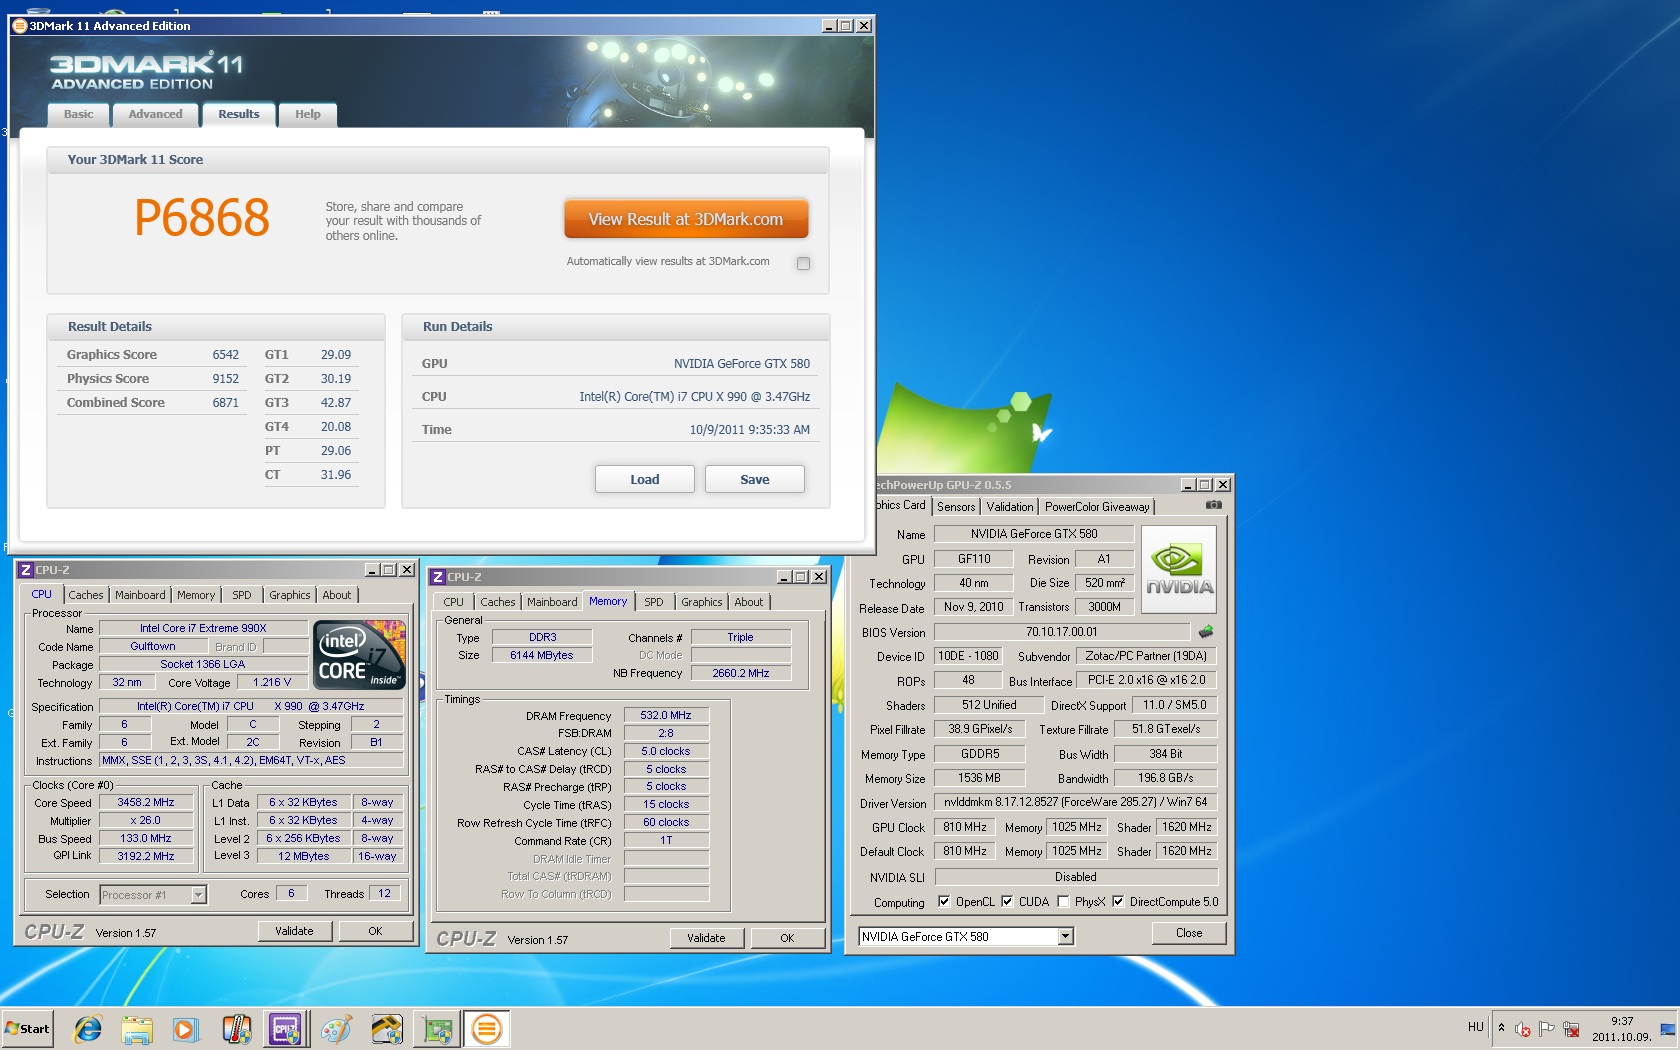
Task: Click the DRAM Frequency 532.0 MHz field
Action: (x=666, y=715)
